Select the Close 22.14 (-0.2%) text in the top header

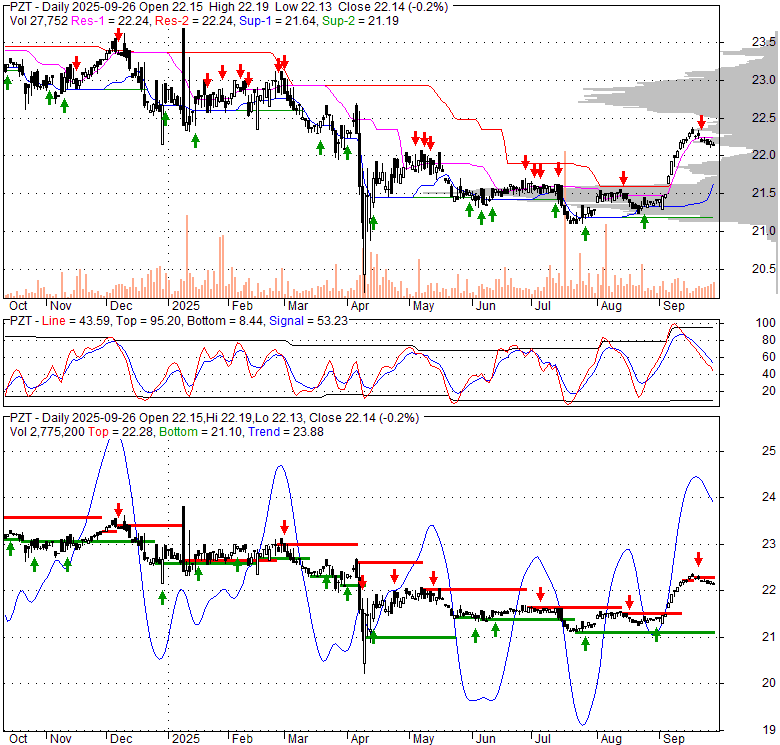393,7
